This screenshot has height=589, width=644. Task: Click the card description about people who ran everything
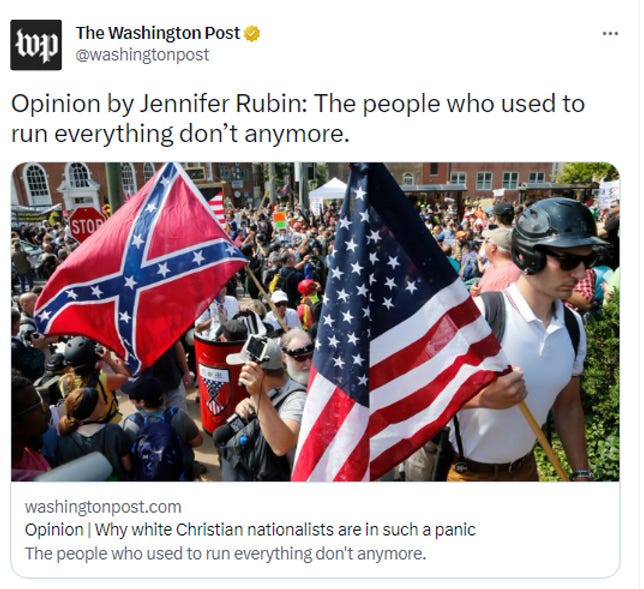[225, 554]
